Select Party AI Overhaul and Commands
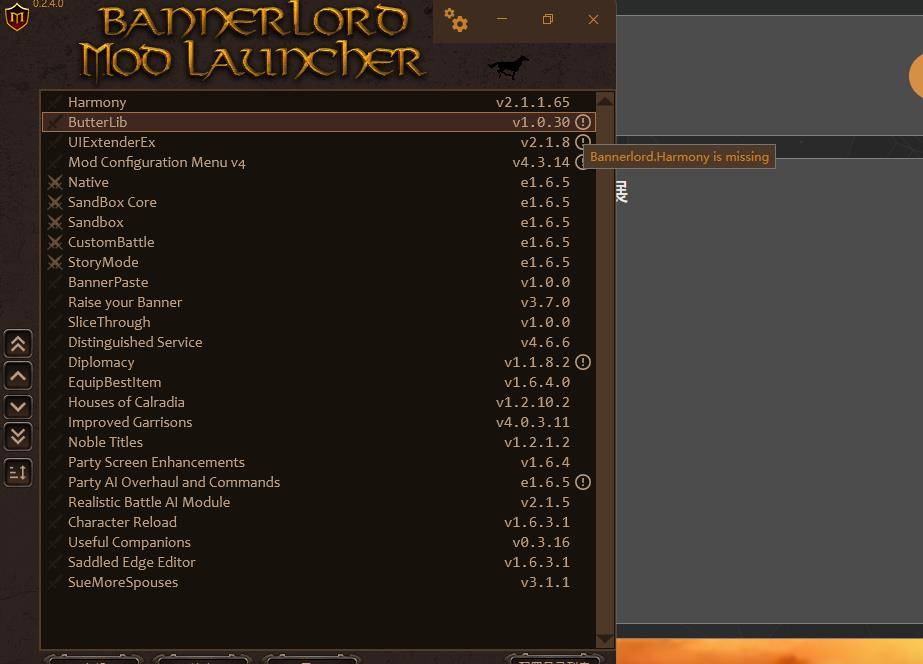 click(x=318, y=482)
